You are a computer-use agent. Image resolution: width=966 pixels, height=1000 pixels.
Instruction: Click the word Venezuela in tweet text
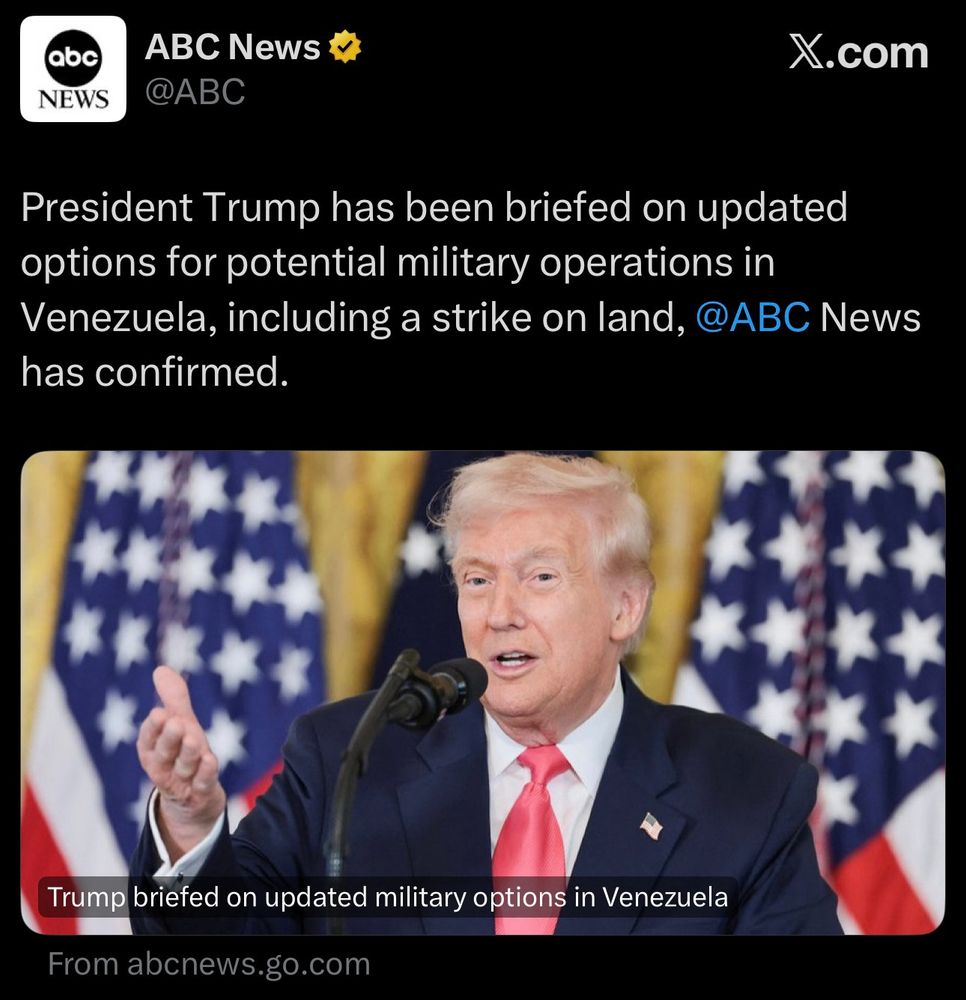coord(115,317)
